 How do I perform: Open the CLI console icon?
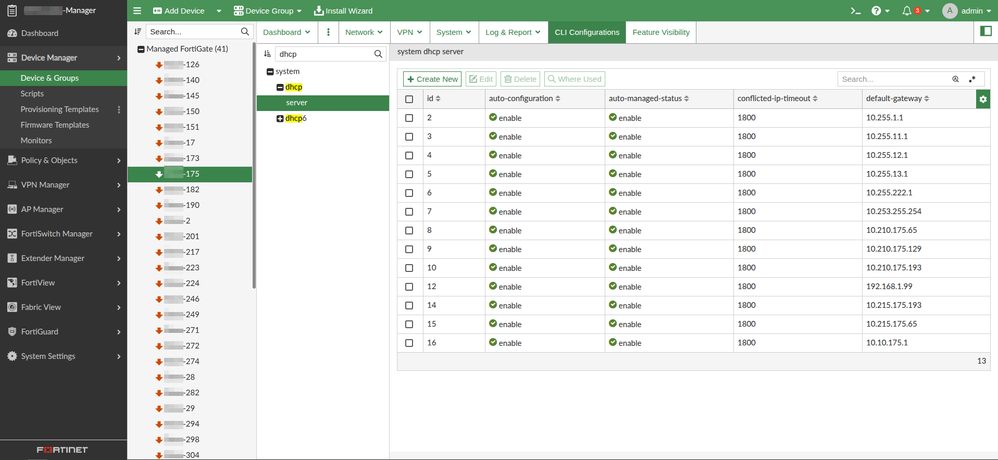(856, 11)
